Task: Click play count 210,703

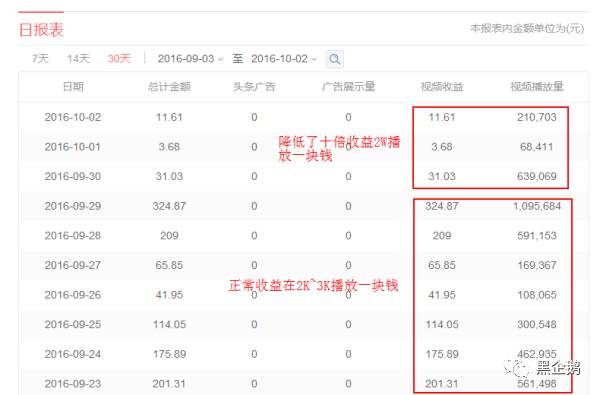Action: (537, 117)
